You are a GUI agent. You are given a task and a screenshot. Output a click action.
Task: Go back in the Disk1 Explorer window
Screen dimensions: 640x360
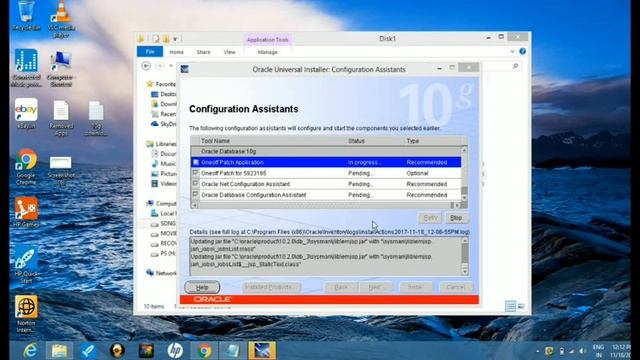click(146, 66)
